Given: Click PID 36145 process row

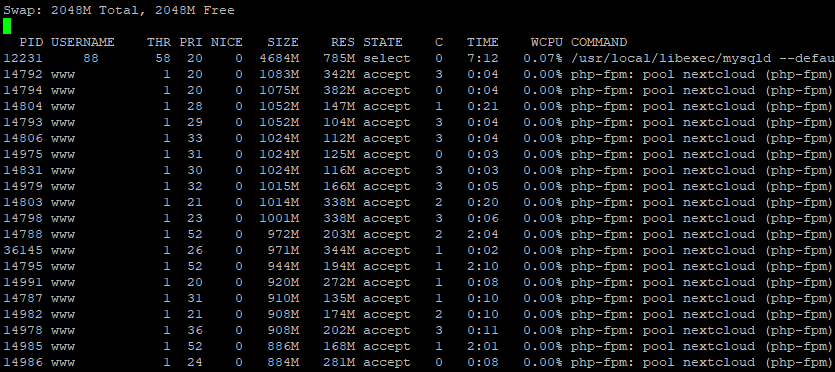Looking at the screenshot, I should click(x=418, y=250).
